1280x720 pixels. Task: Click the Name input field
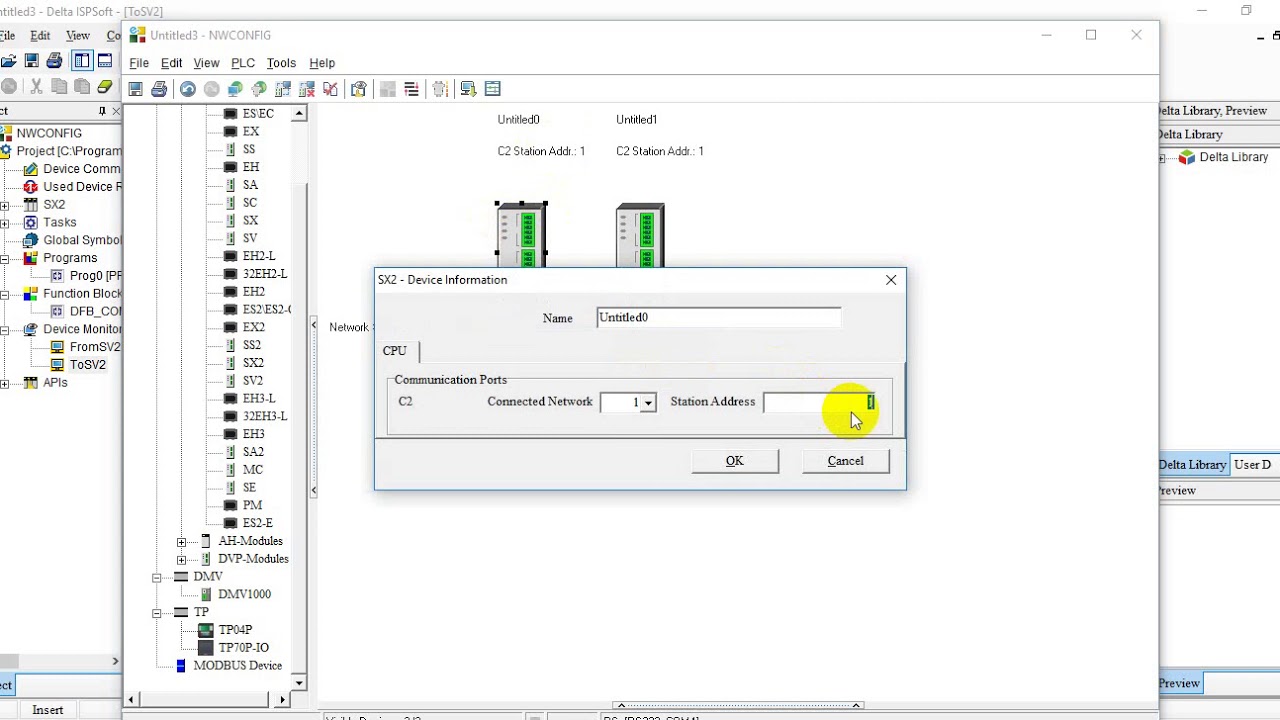[719, 318]
